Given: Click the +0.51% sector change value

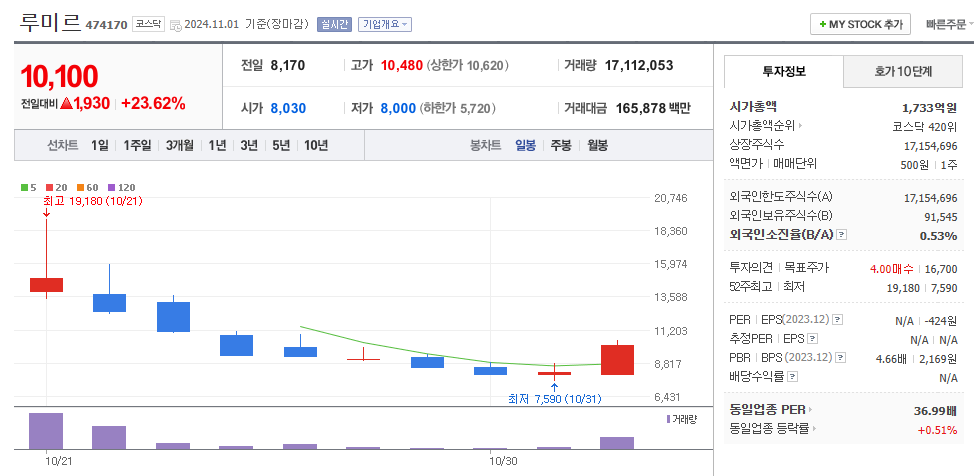Looking at the screenshot, I should [x=938, y=430].
